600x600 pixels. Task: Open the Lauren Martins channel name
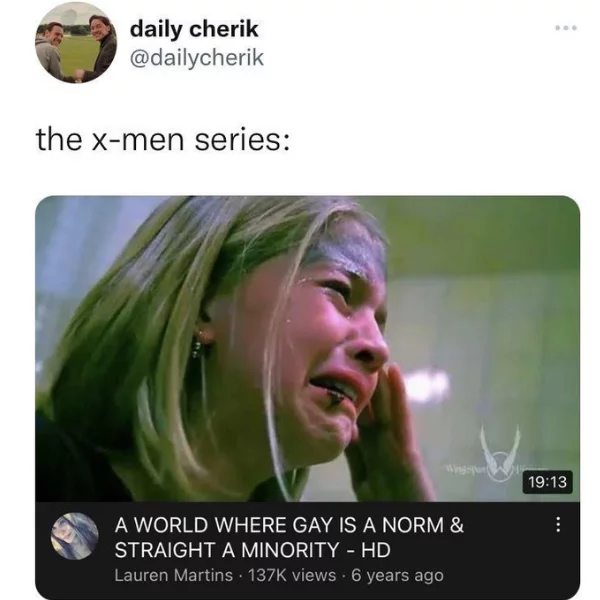click(174, 575)
